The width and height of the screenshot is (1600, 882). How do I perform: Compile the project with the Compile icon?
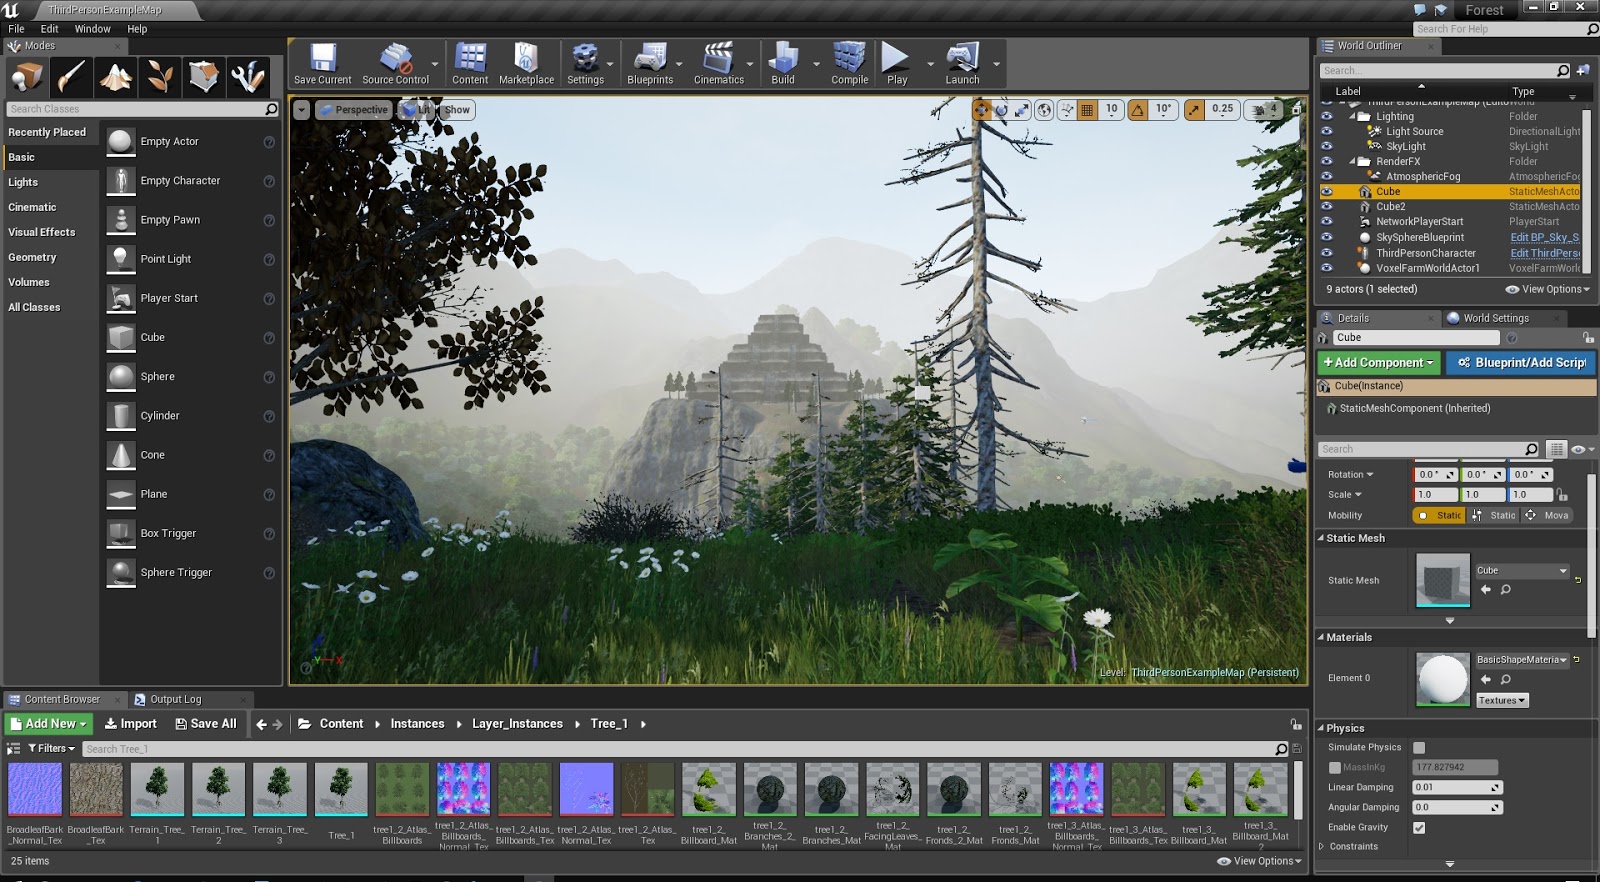pos(849,64)
